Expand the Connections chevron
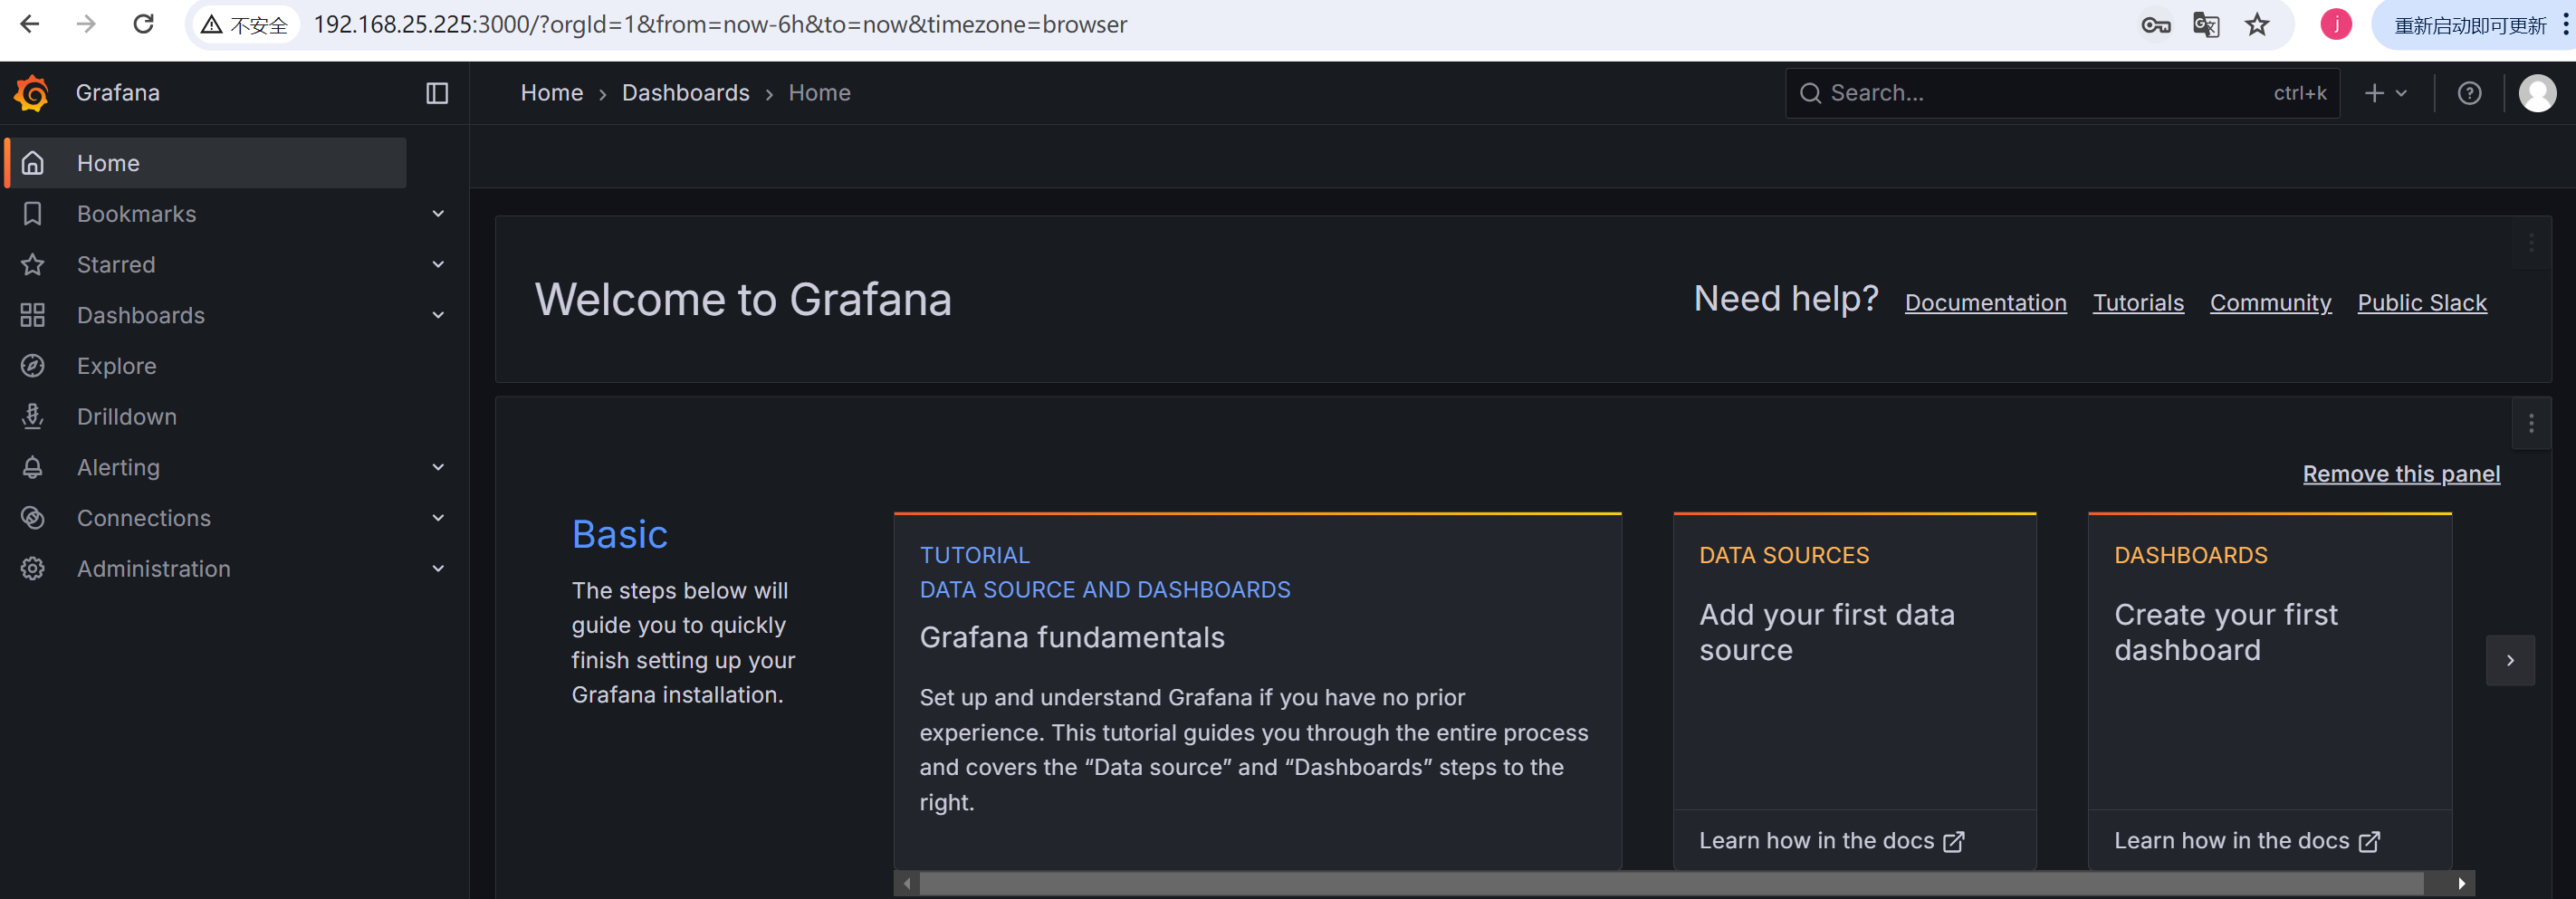 point(438,518)
